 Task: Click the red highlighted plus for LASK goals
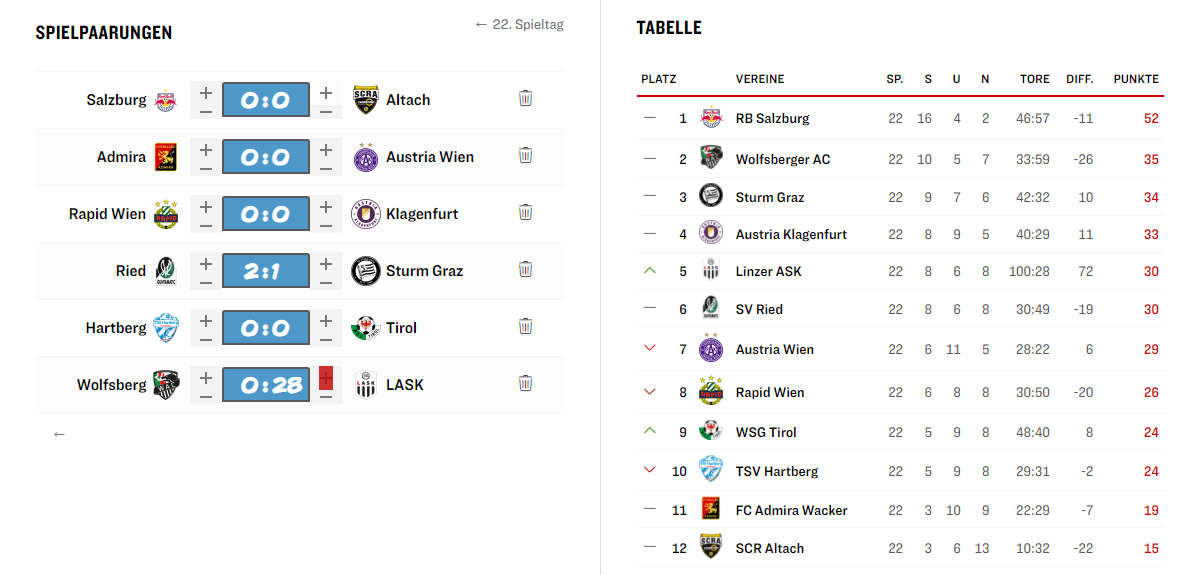click(326, 378)
